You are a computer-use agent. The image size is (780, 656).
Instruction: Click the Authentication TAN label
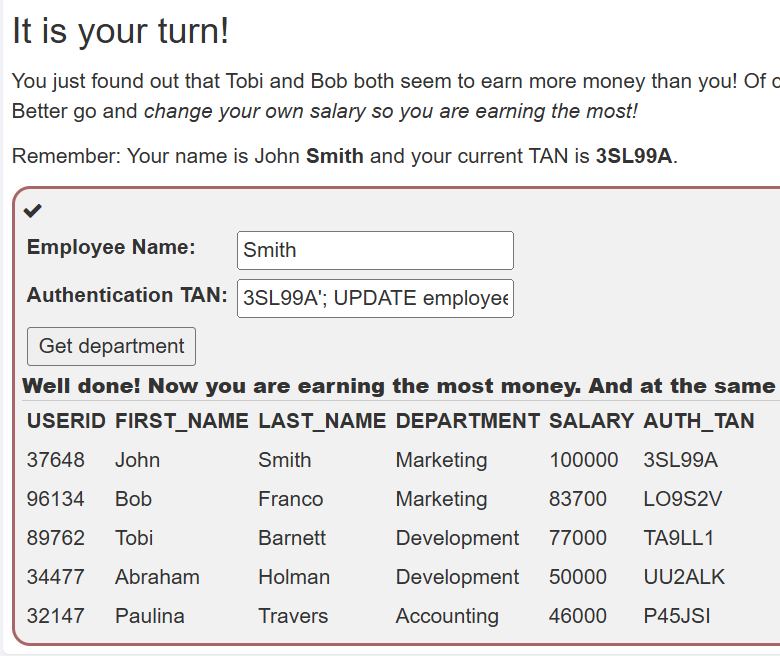pyautogui.click(x=127, y=295)
